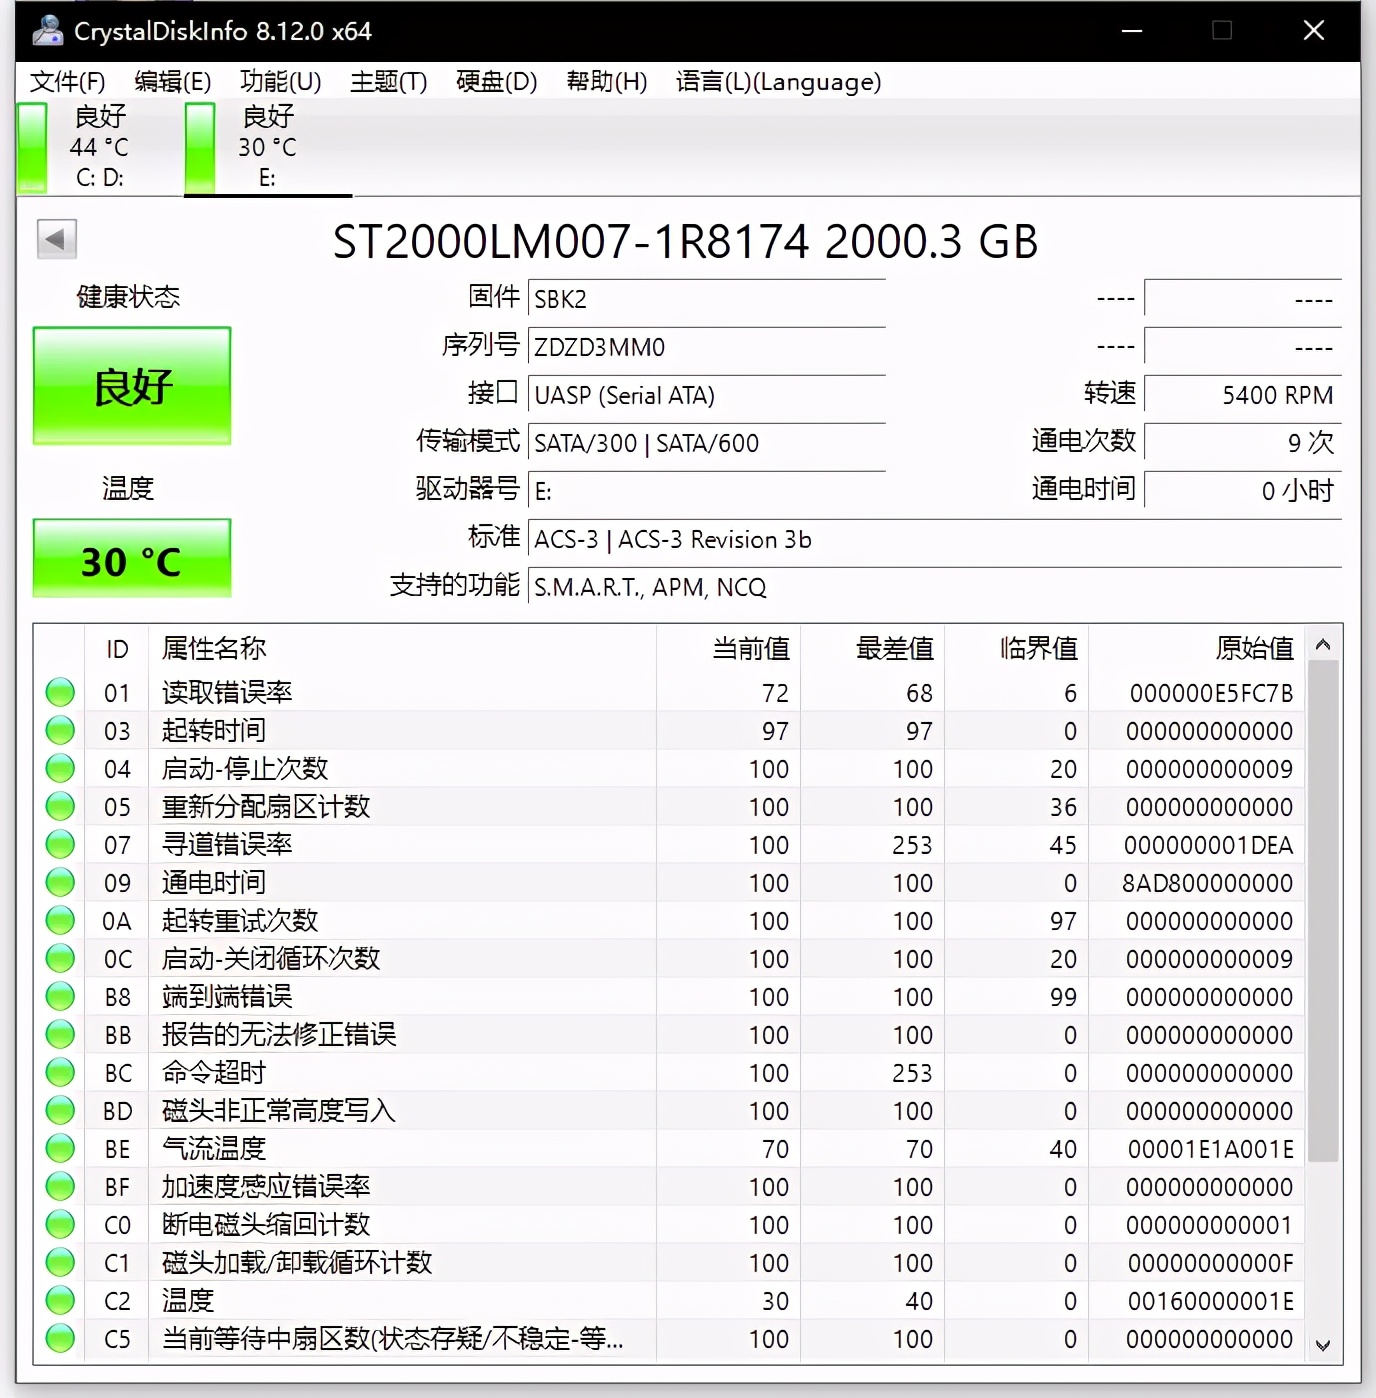Click status circle for C0 断电磁头缩回计数 row

click(60, 1224)
